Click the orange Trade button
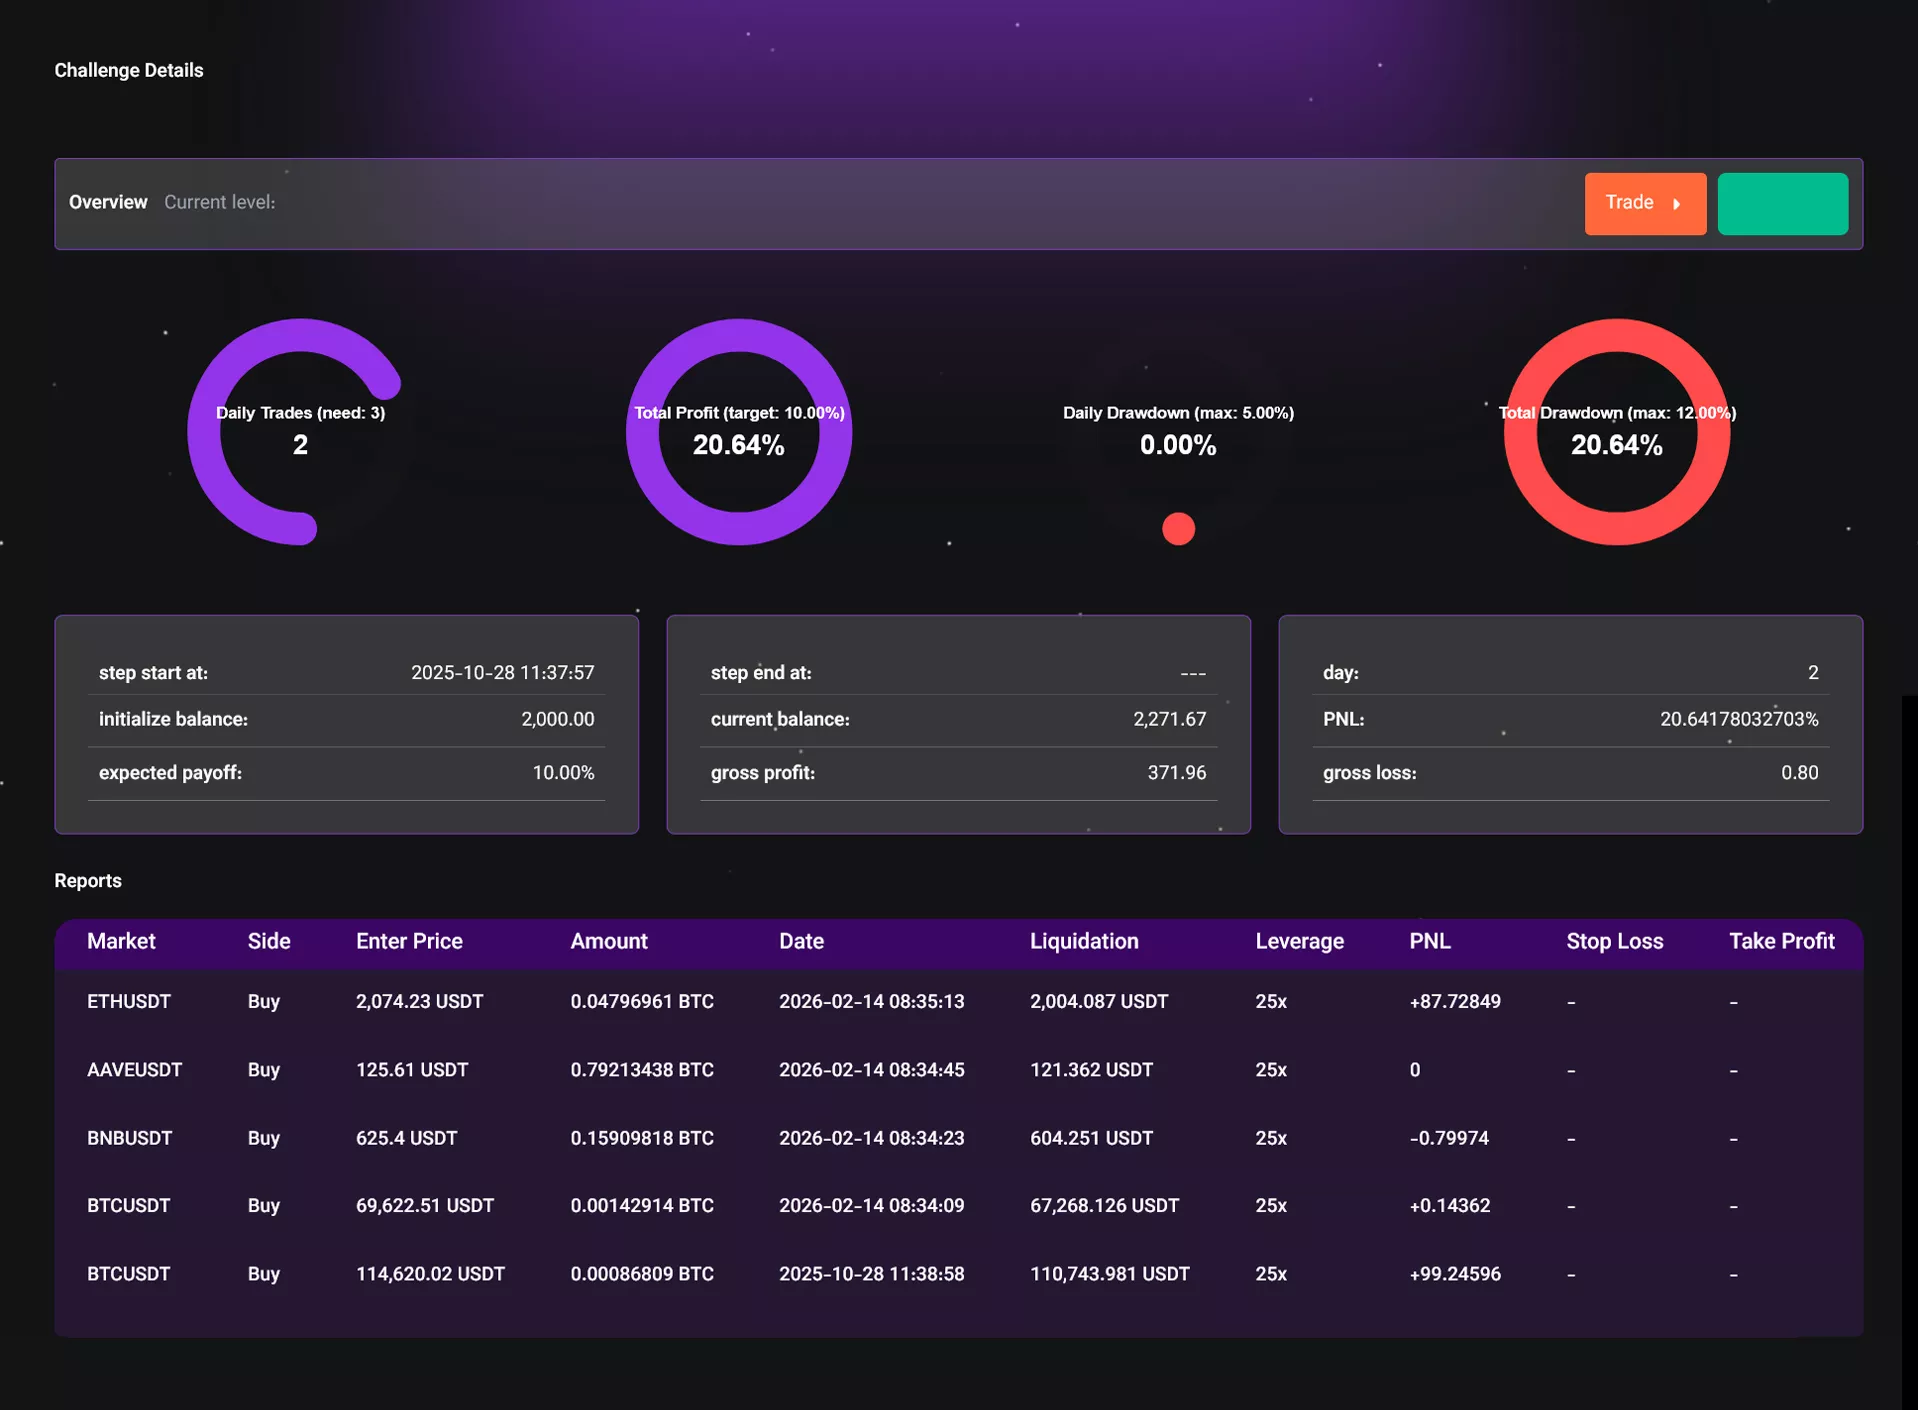The image size is (1918, 1410). [1644, 203]
